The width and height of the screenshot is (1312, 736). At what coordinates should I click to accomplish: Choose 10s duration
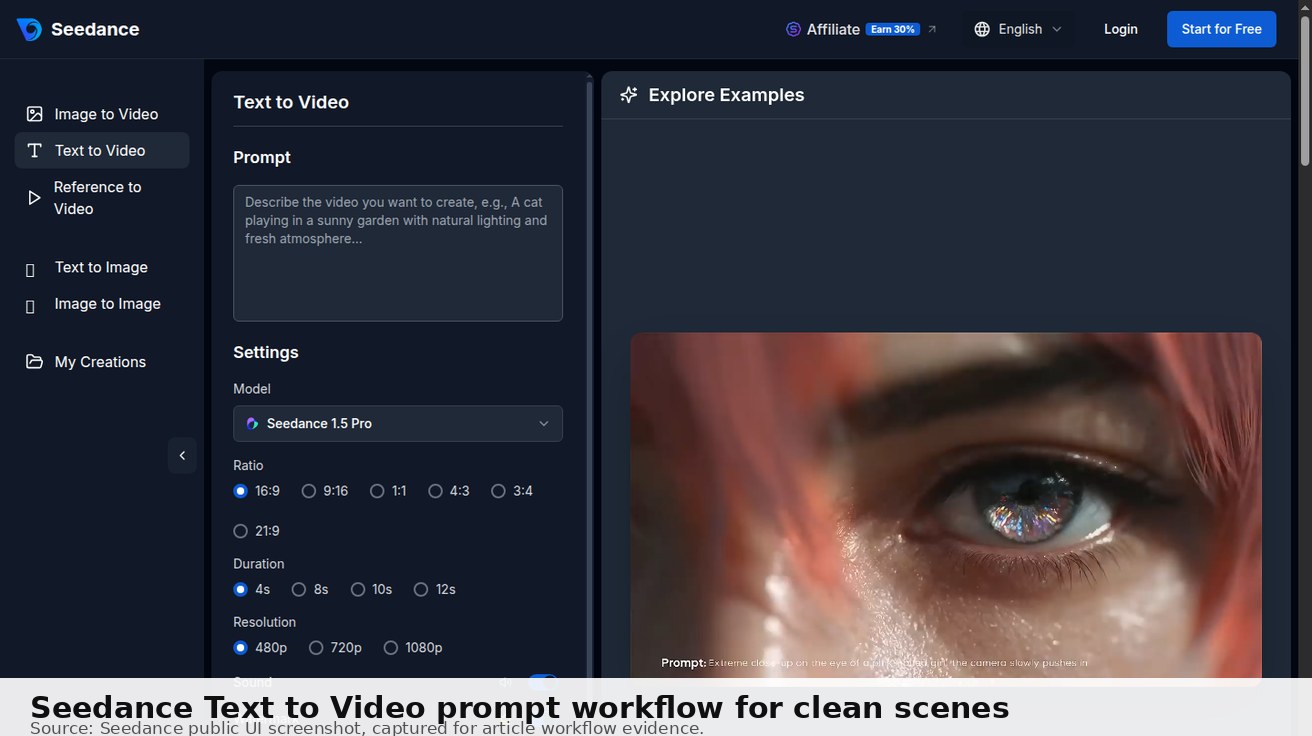click(371, 590)
